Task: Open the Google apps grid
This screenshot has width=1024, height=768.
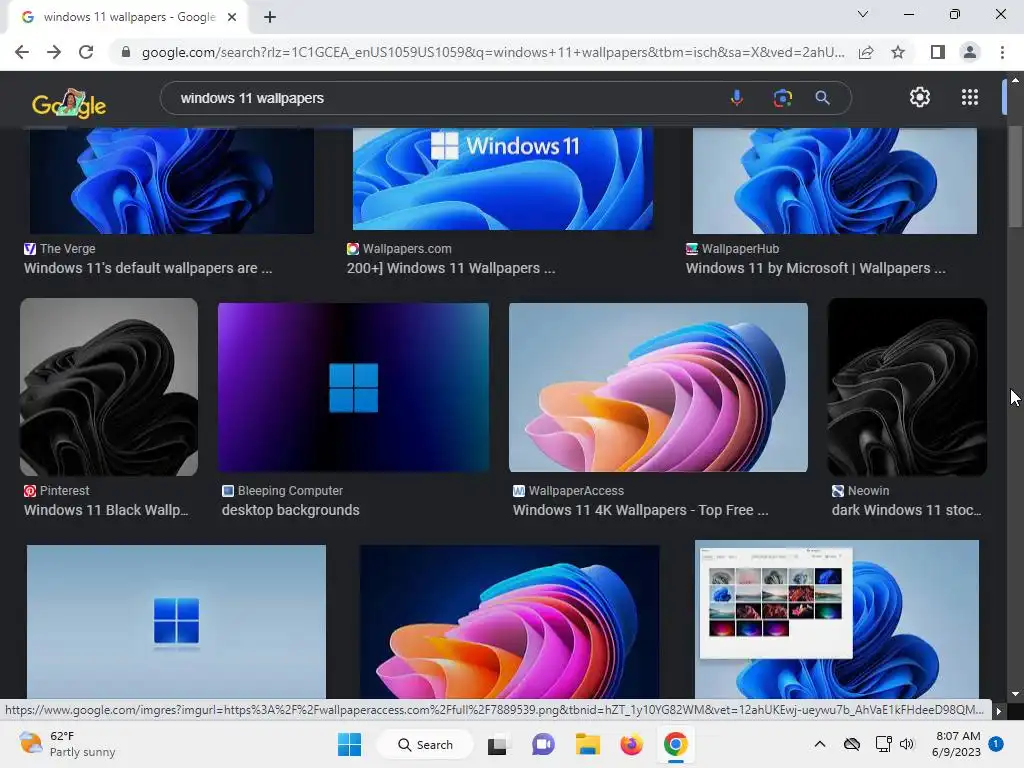Action: point(970,97)
